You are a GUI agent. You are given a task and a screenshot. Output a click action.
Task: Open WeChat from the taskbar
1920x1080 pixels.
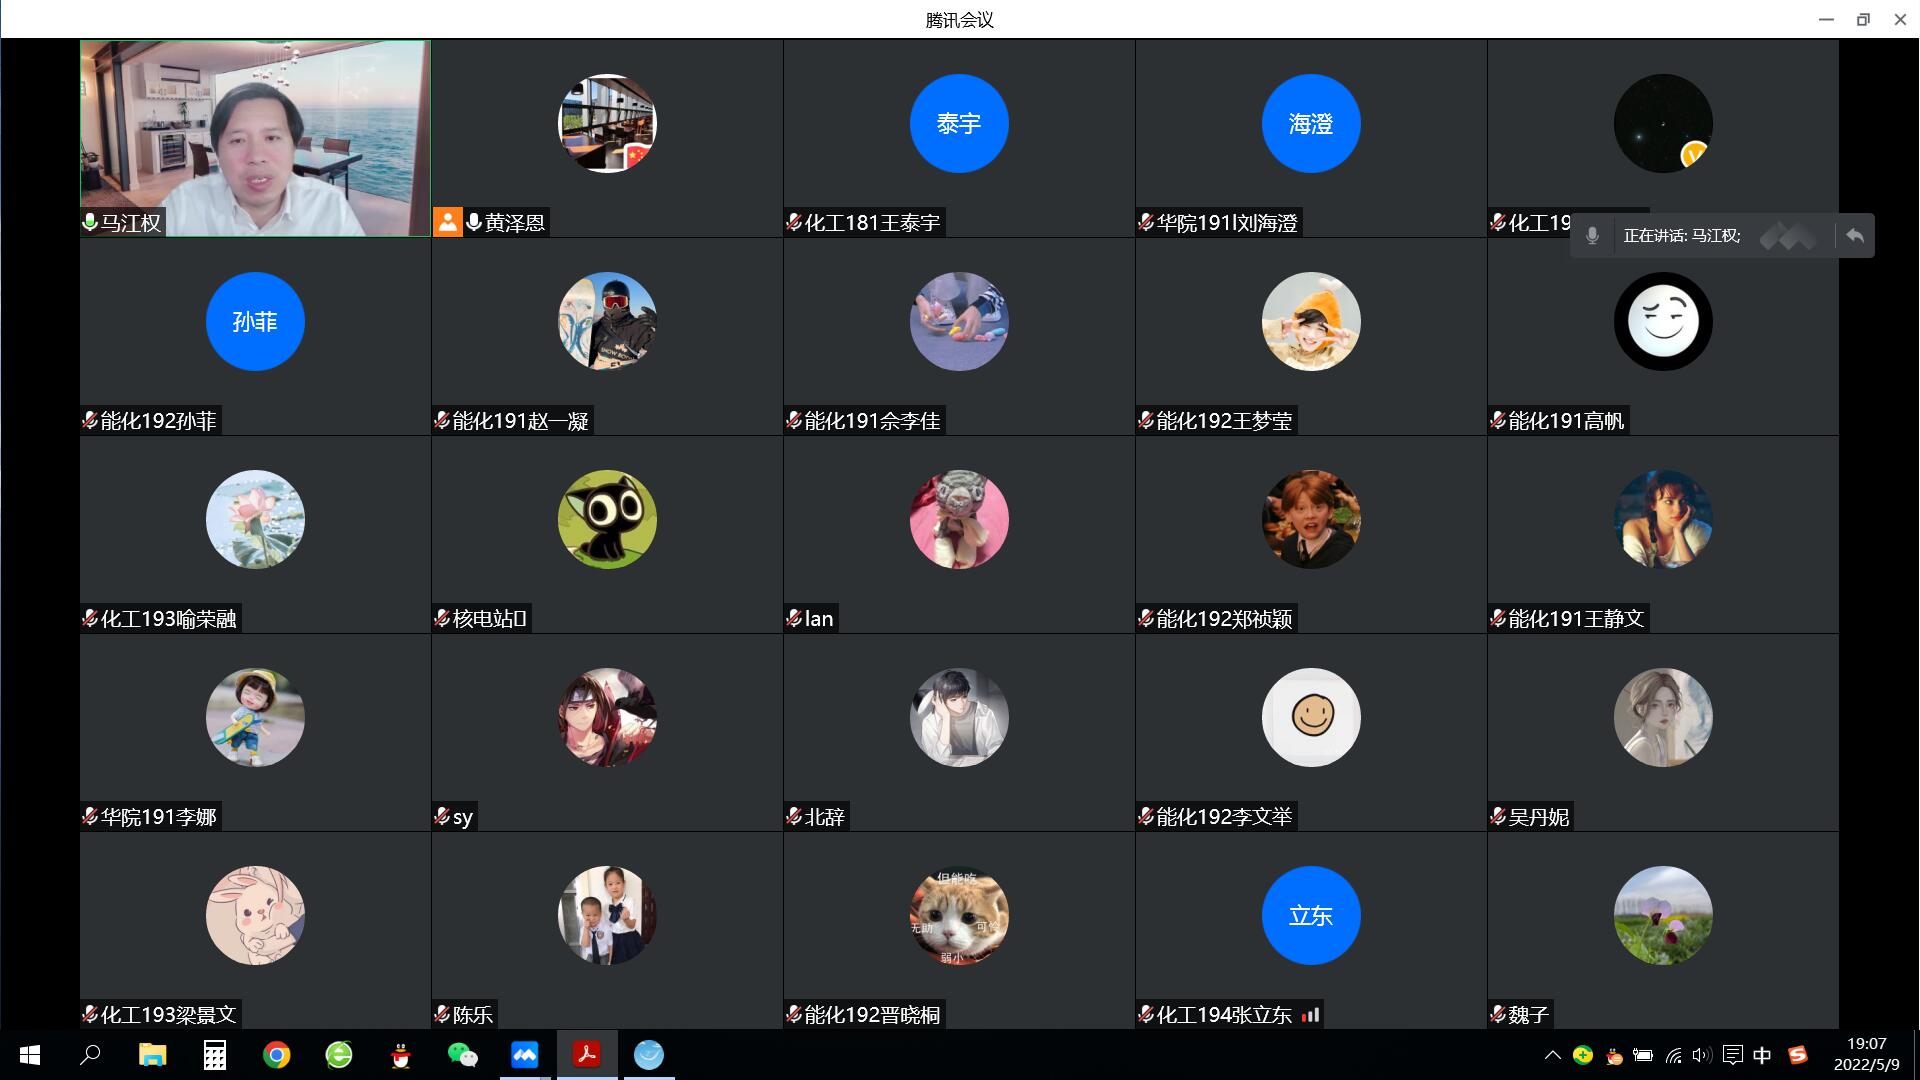pos(462,1055)
